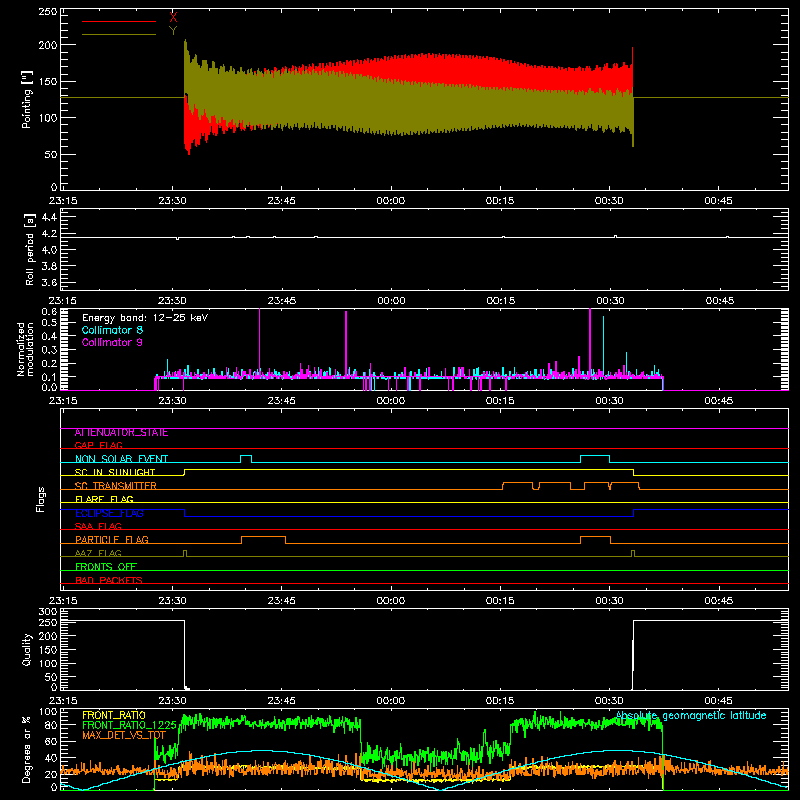Select the NON_SOLAR_EVENT flag label
Screen dimensions: 800x800
(x=121, y=459)
